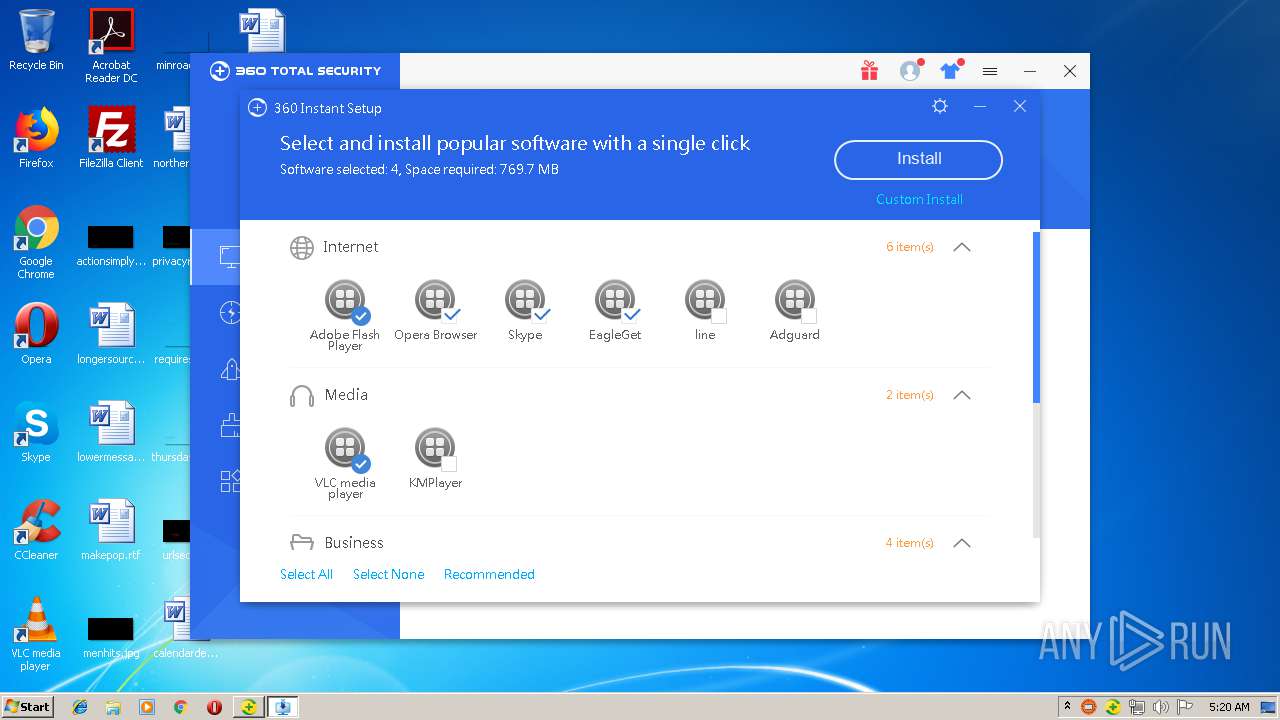Collapse the Media section chevron
This screenshot has height=720, width=1280.
coord(962,395)
